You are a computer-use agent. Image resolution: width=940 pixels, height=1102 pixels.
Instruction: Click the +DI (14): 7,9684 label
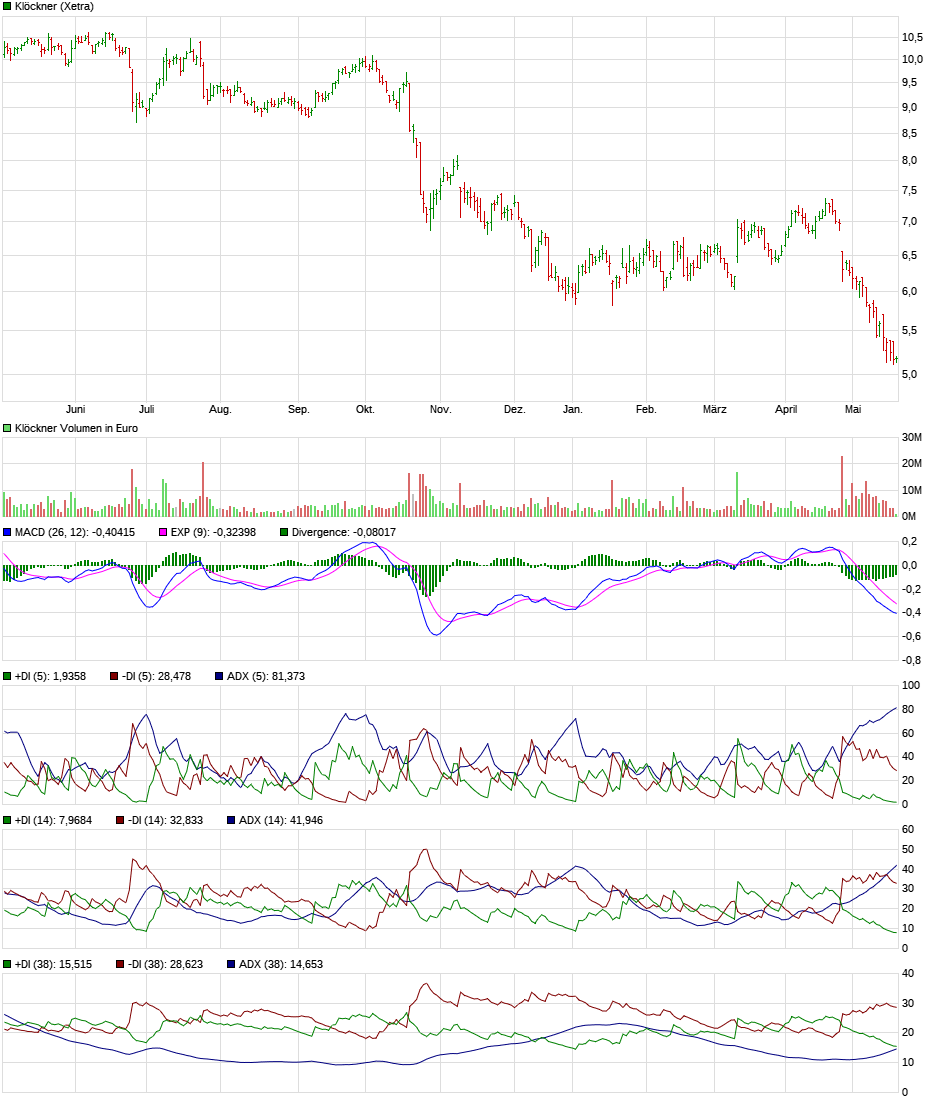pyautogui.click(x=53, y=820)
